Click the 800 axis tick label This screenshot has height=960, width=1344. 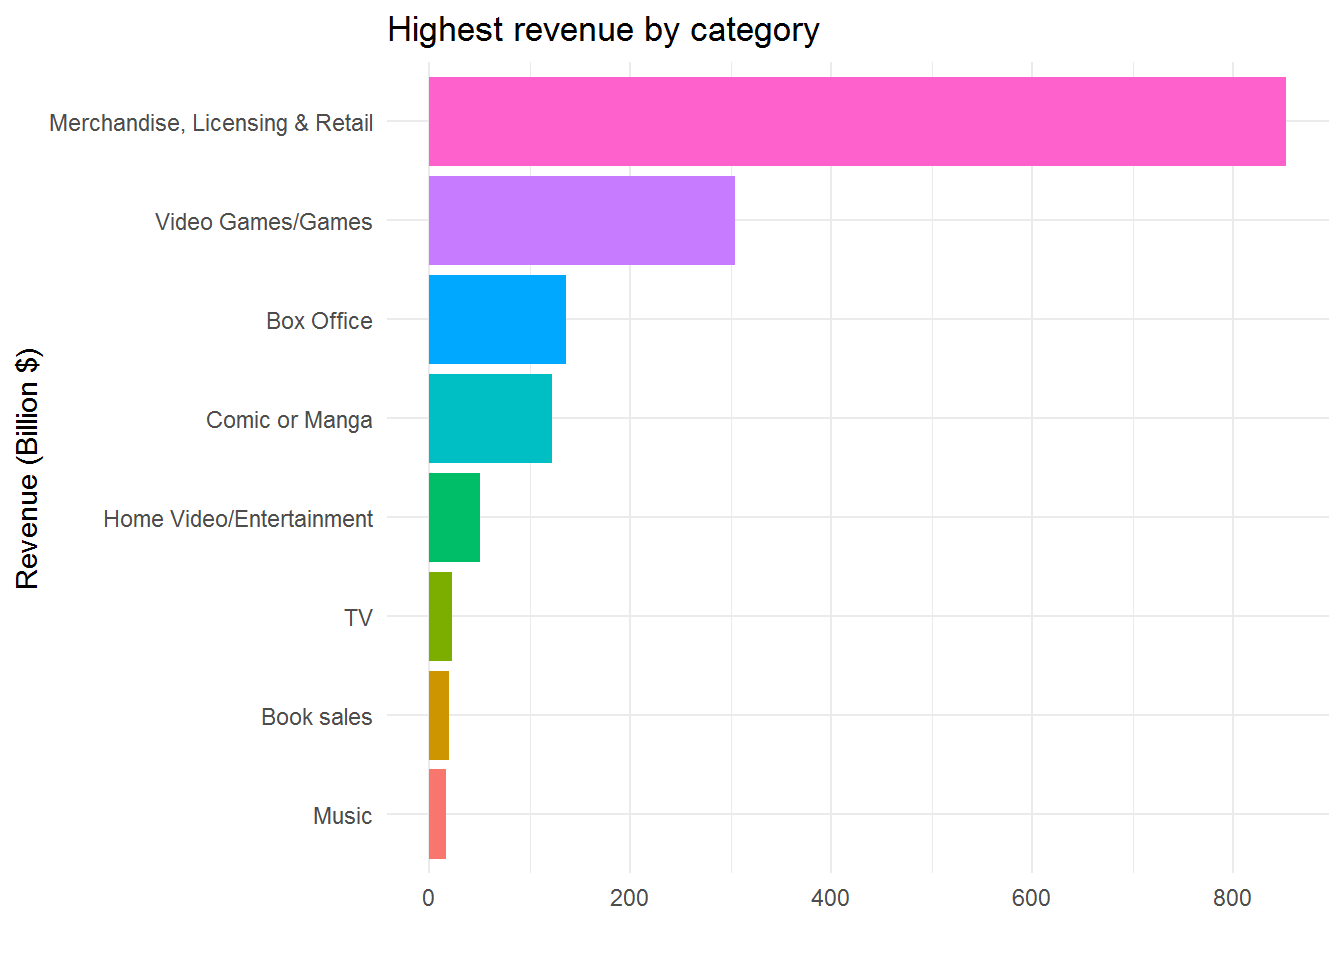(x=1234, y=899)
